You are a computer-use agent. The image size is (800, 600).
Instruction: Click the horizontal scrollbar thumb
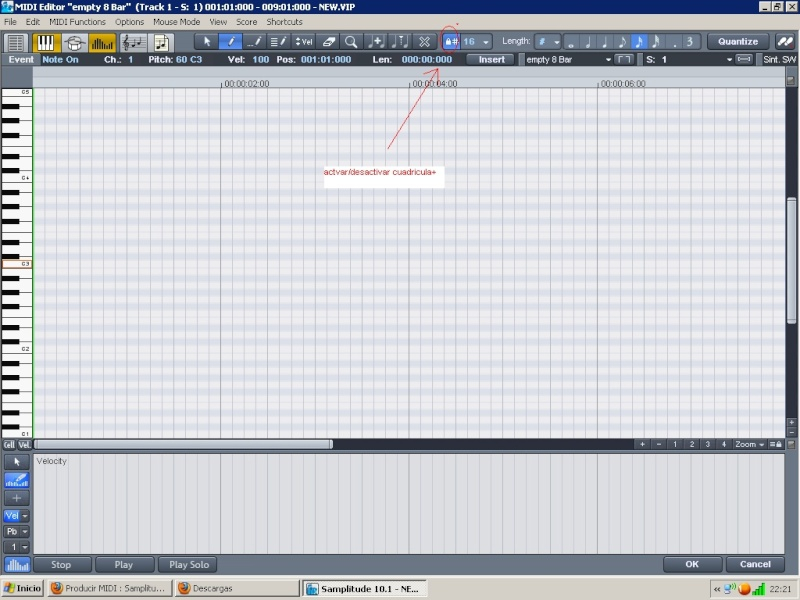tap(184, 444)
